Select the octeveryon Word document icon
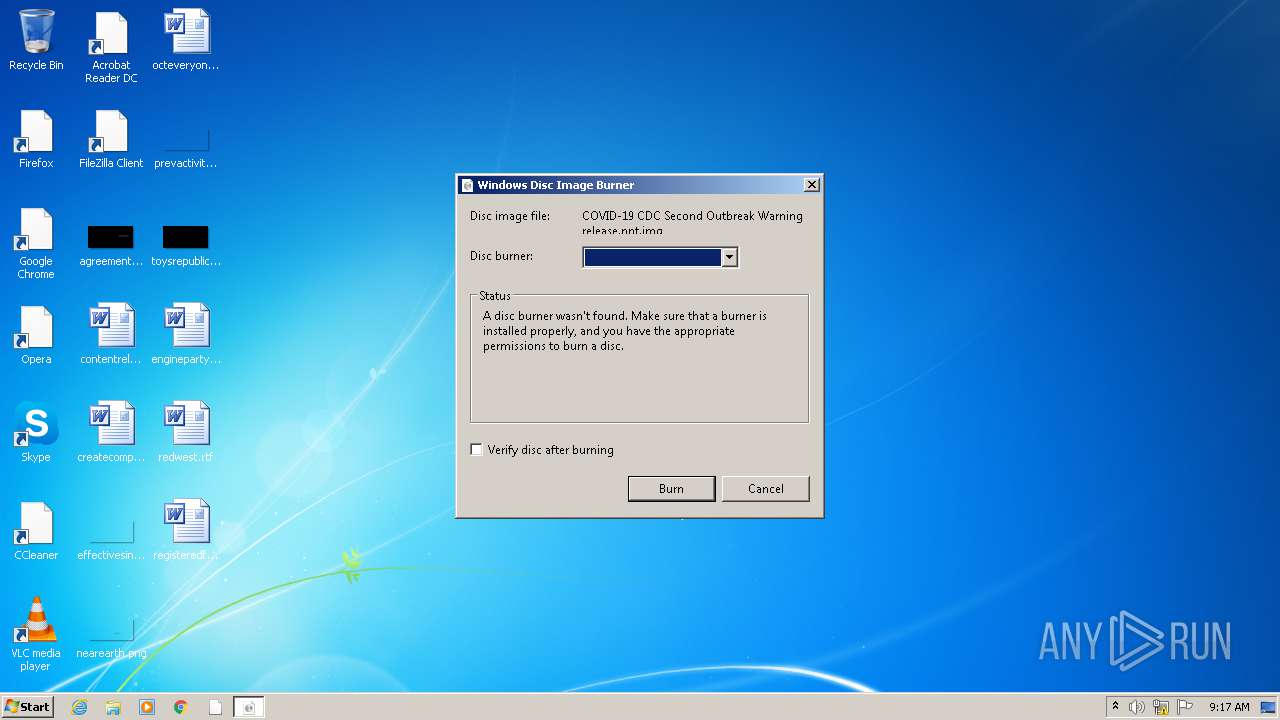The width and height of the screenshot is (1280, 720). pyautogui.click(x=186, y=41)
